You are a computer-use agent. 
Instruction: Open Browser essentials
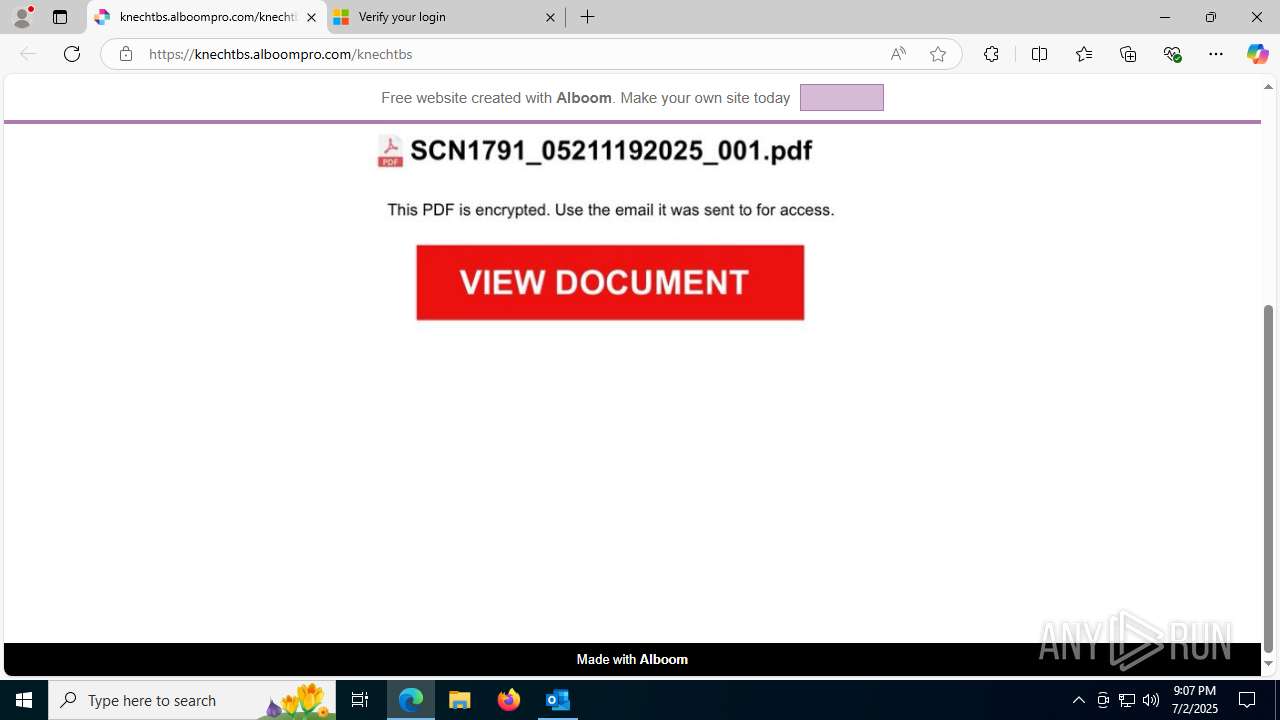click(x=1173, y=54)
